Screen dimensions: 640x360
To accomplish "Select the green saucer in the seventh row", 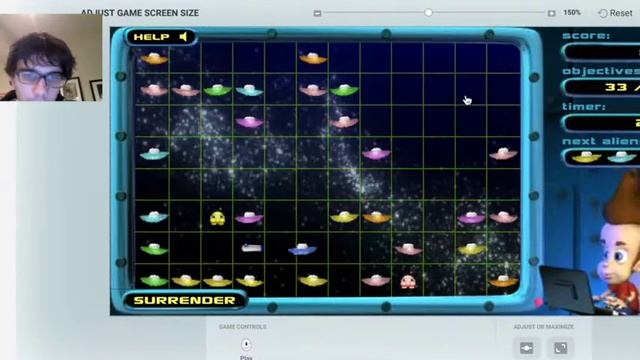I will coord(154,249).
